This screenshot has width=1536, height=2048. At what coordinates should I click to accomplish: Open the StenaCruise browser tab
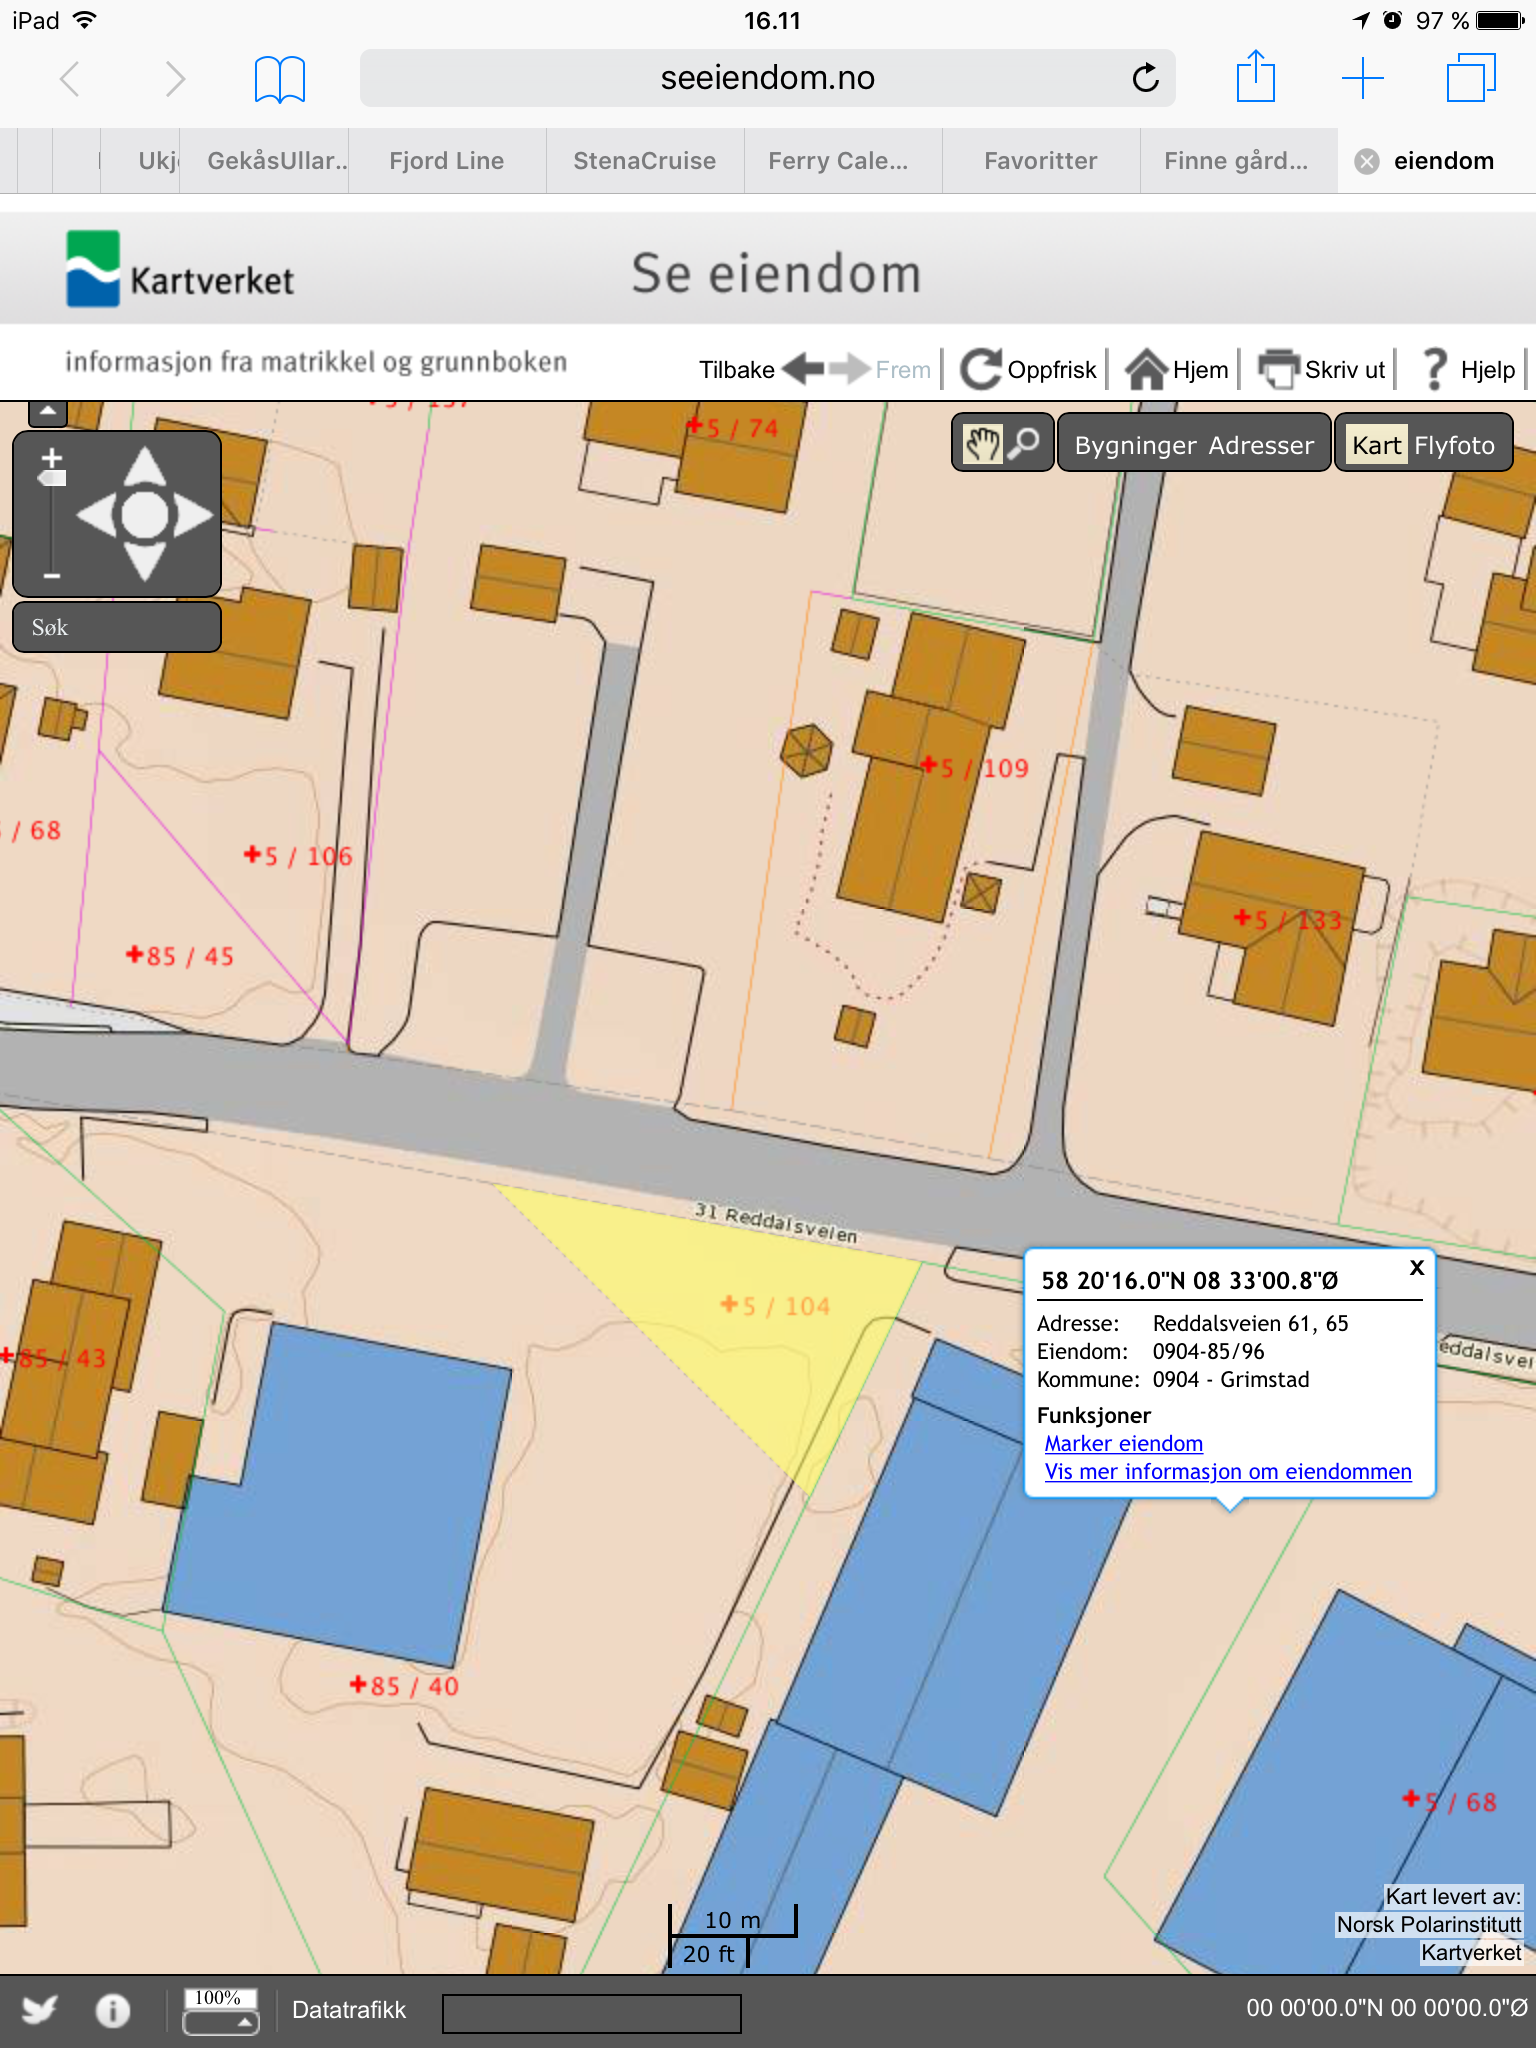click(x=644, y=161)
